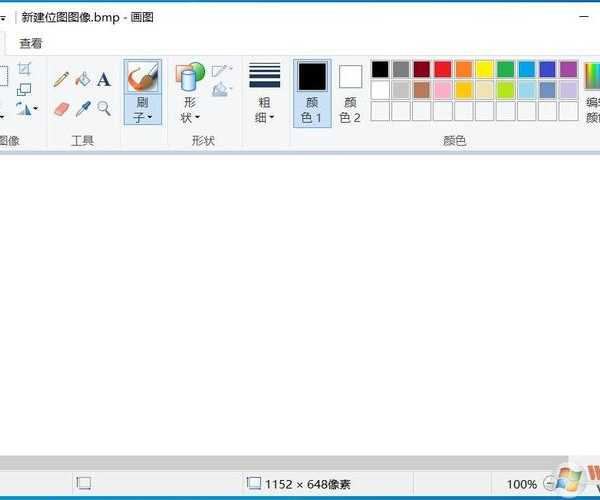Pick the light gray color swatch

tap(401, 90)
